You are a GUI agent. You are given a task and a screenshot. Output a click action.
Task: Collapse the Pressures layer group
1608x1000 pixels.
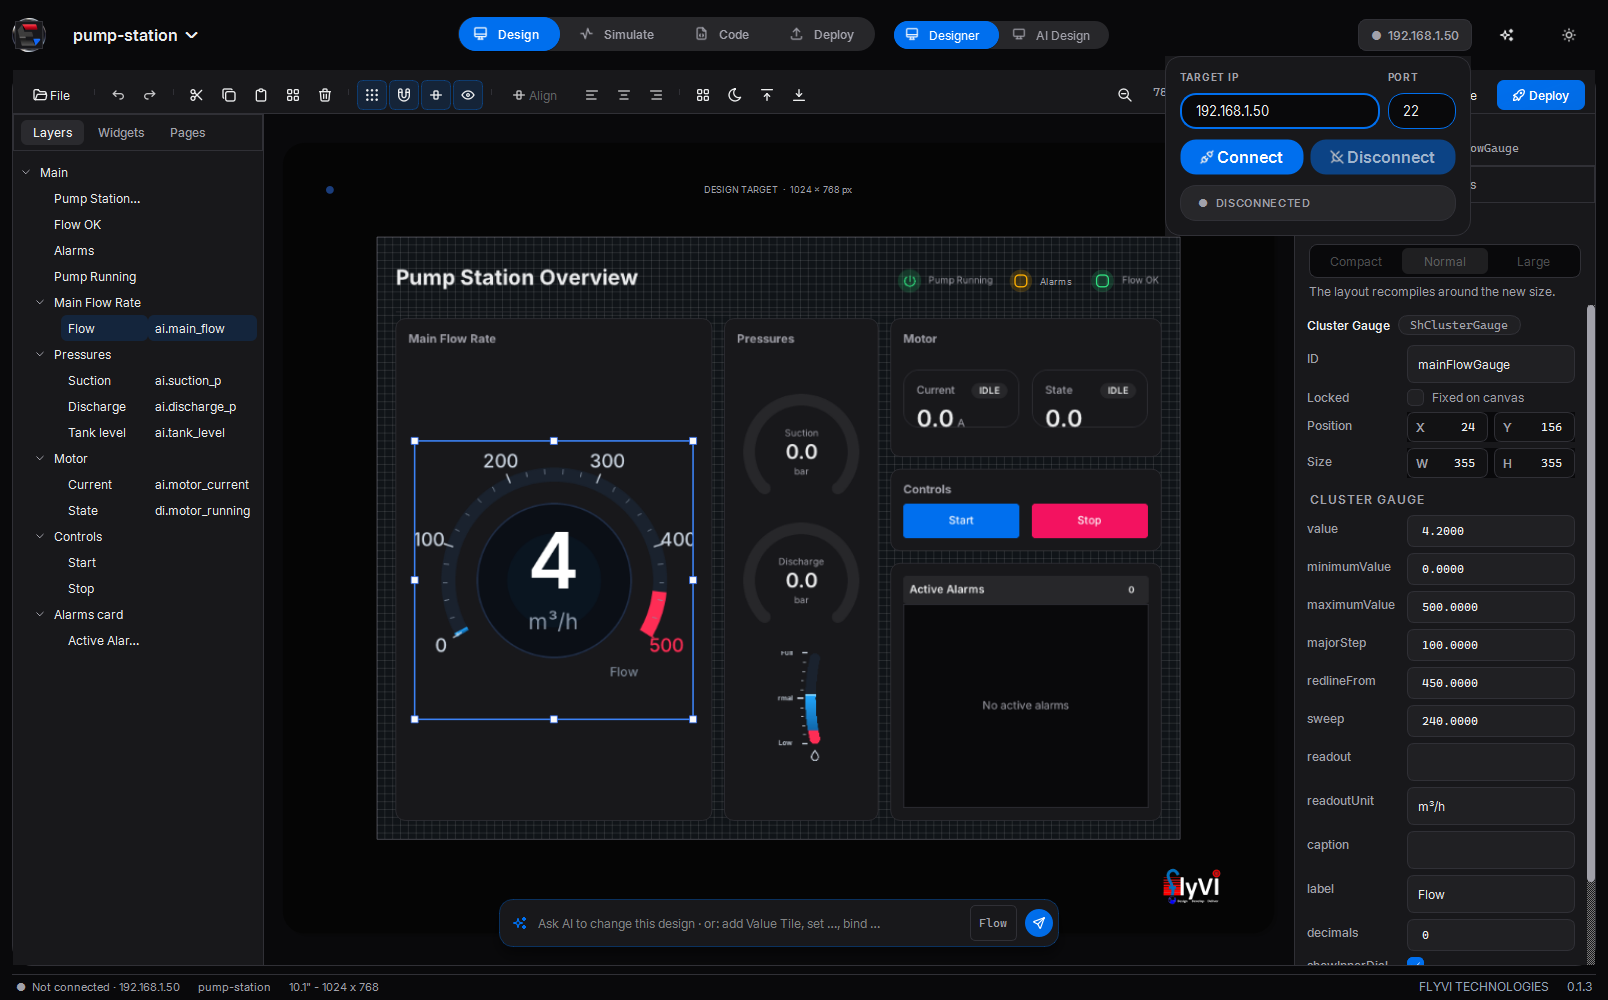(x=40, y=355)
